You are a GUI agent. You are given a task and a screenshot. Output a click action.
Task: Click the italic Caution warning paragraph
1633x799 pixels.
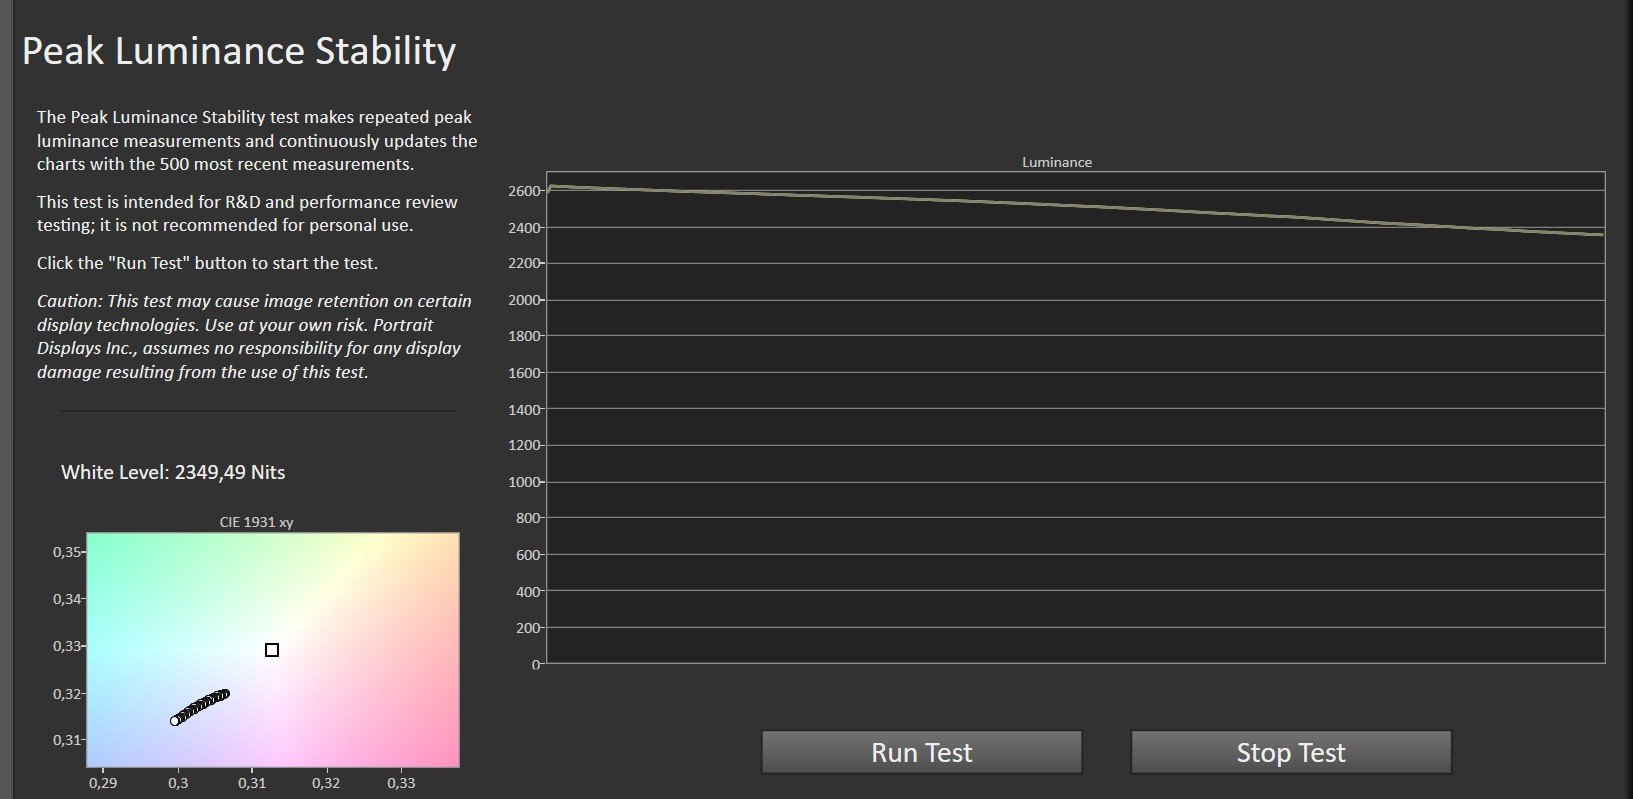click(254, 336)
